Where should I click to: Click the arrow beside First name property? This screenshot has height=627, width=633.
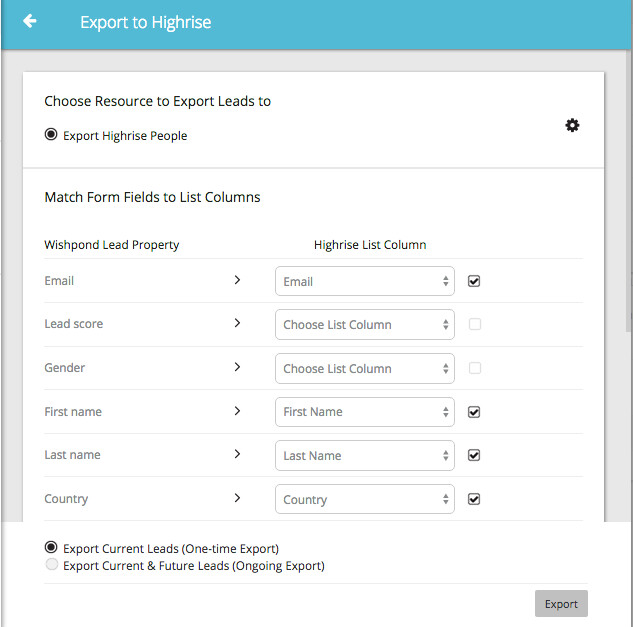point(237,411)
